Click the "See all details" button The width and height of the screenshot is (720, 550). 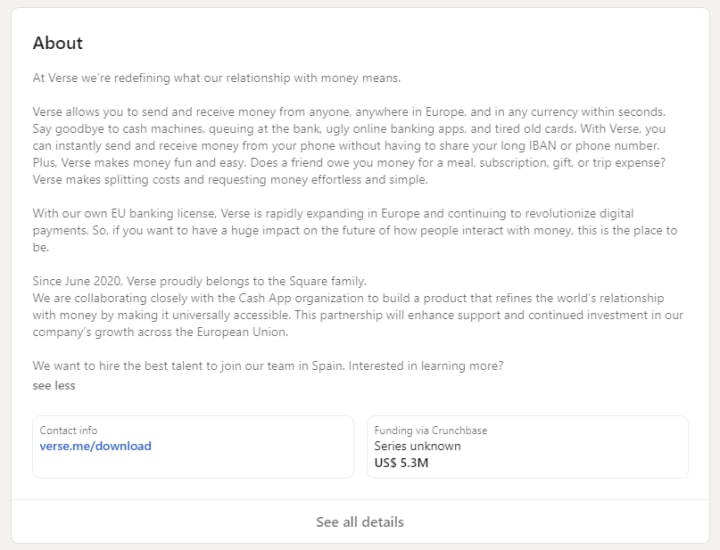360,522
